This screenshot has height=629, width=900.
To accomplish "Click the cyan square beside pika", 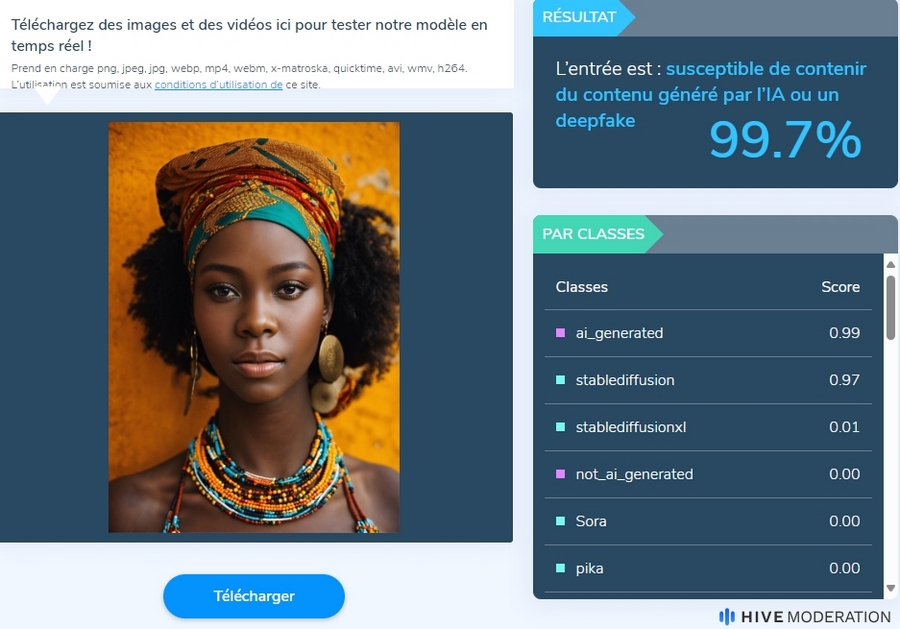I will [x=561, y=568].
